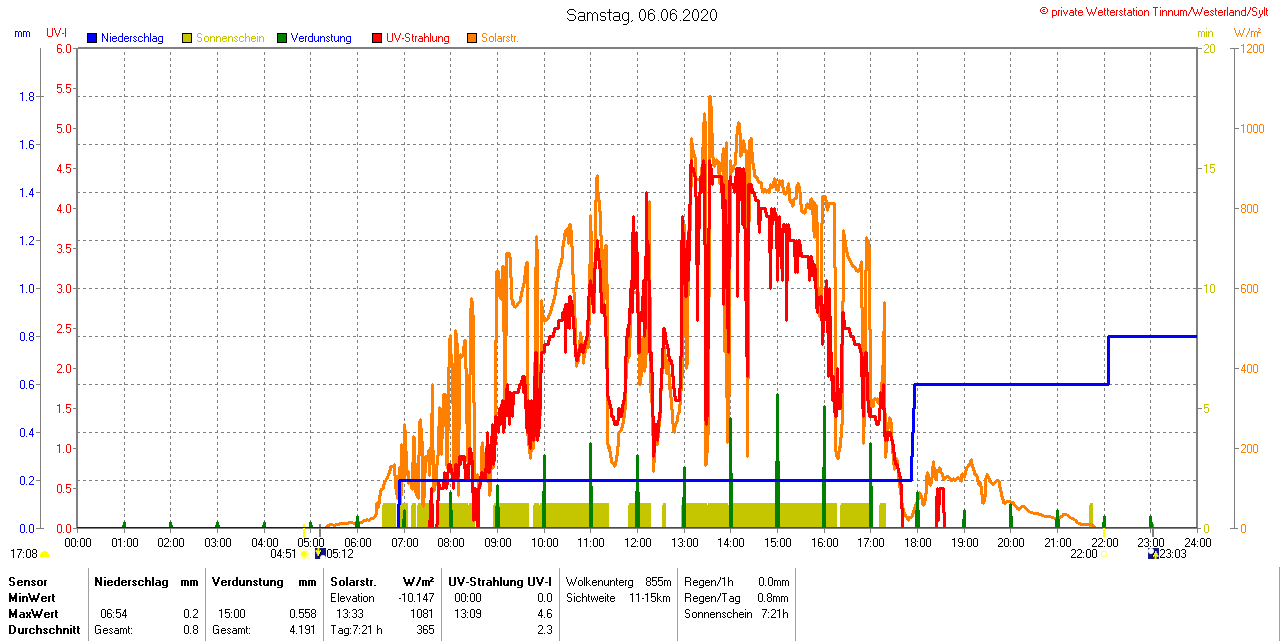Click the red UV-Strahlung legend square
Viewport: 1280px width, 641px height.
(x=377, y=38)
